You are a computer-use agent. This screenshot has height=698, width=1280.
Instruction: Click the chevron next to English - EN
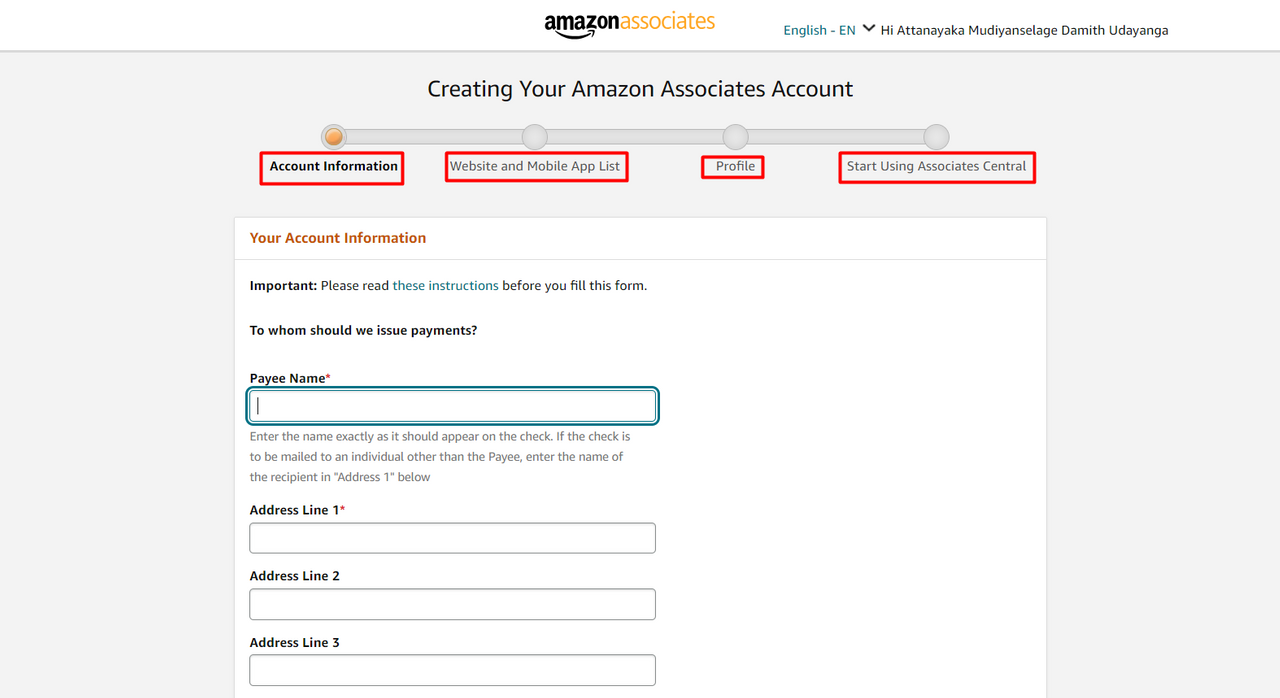[x=868, y=29]
